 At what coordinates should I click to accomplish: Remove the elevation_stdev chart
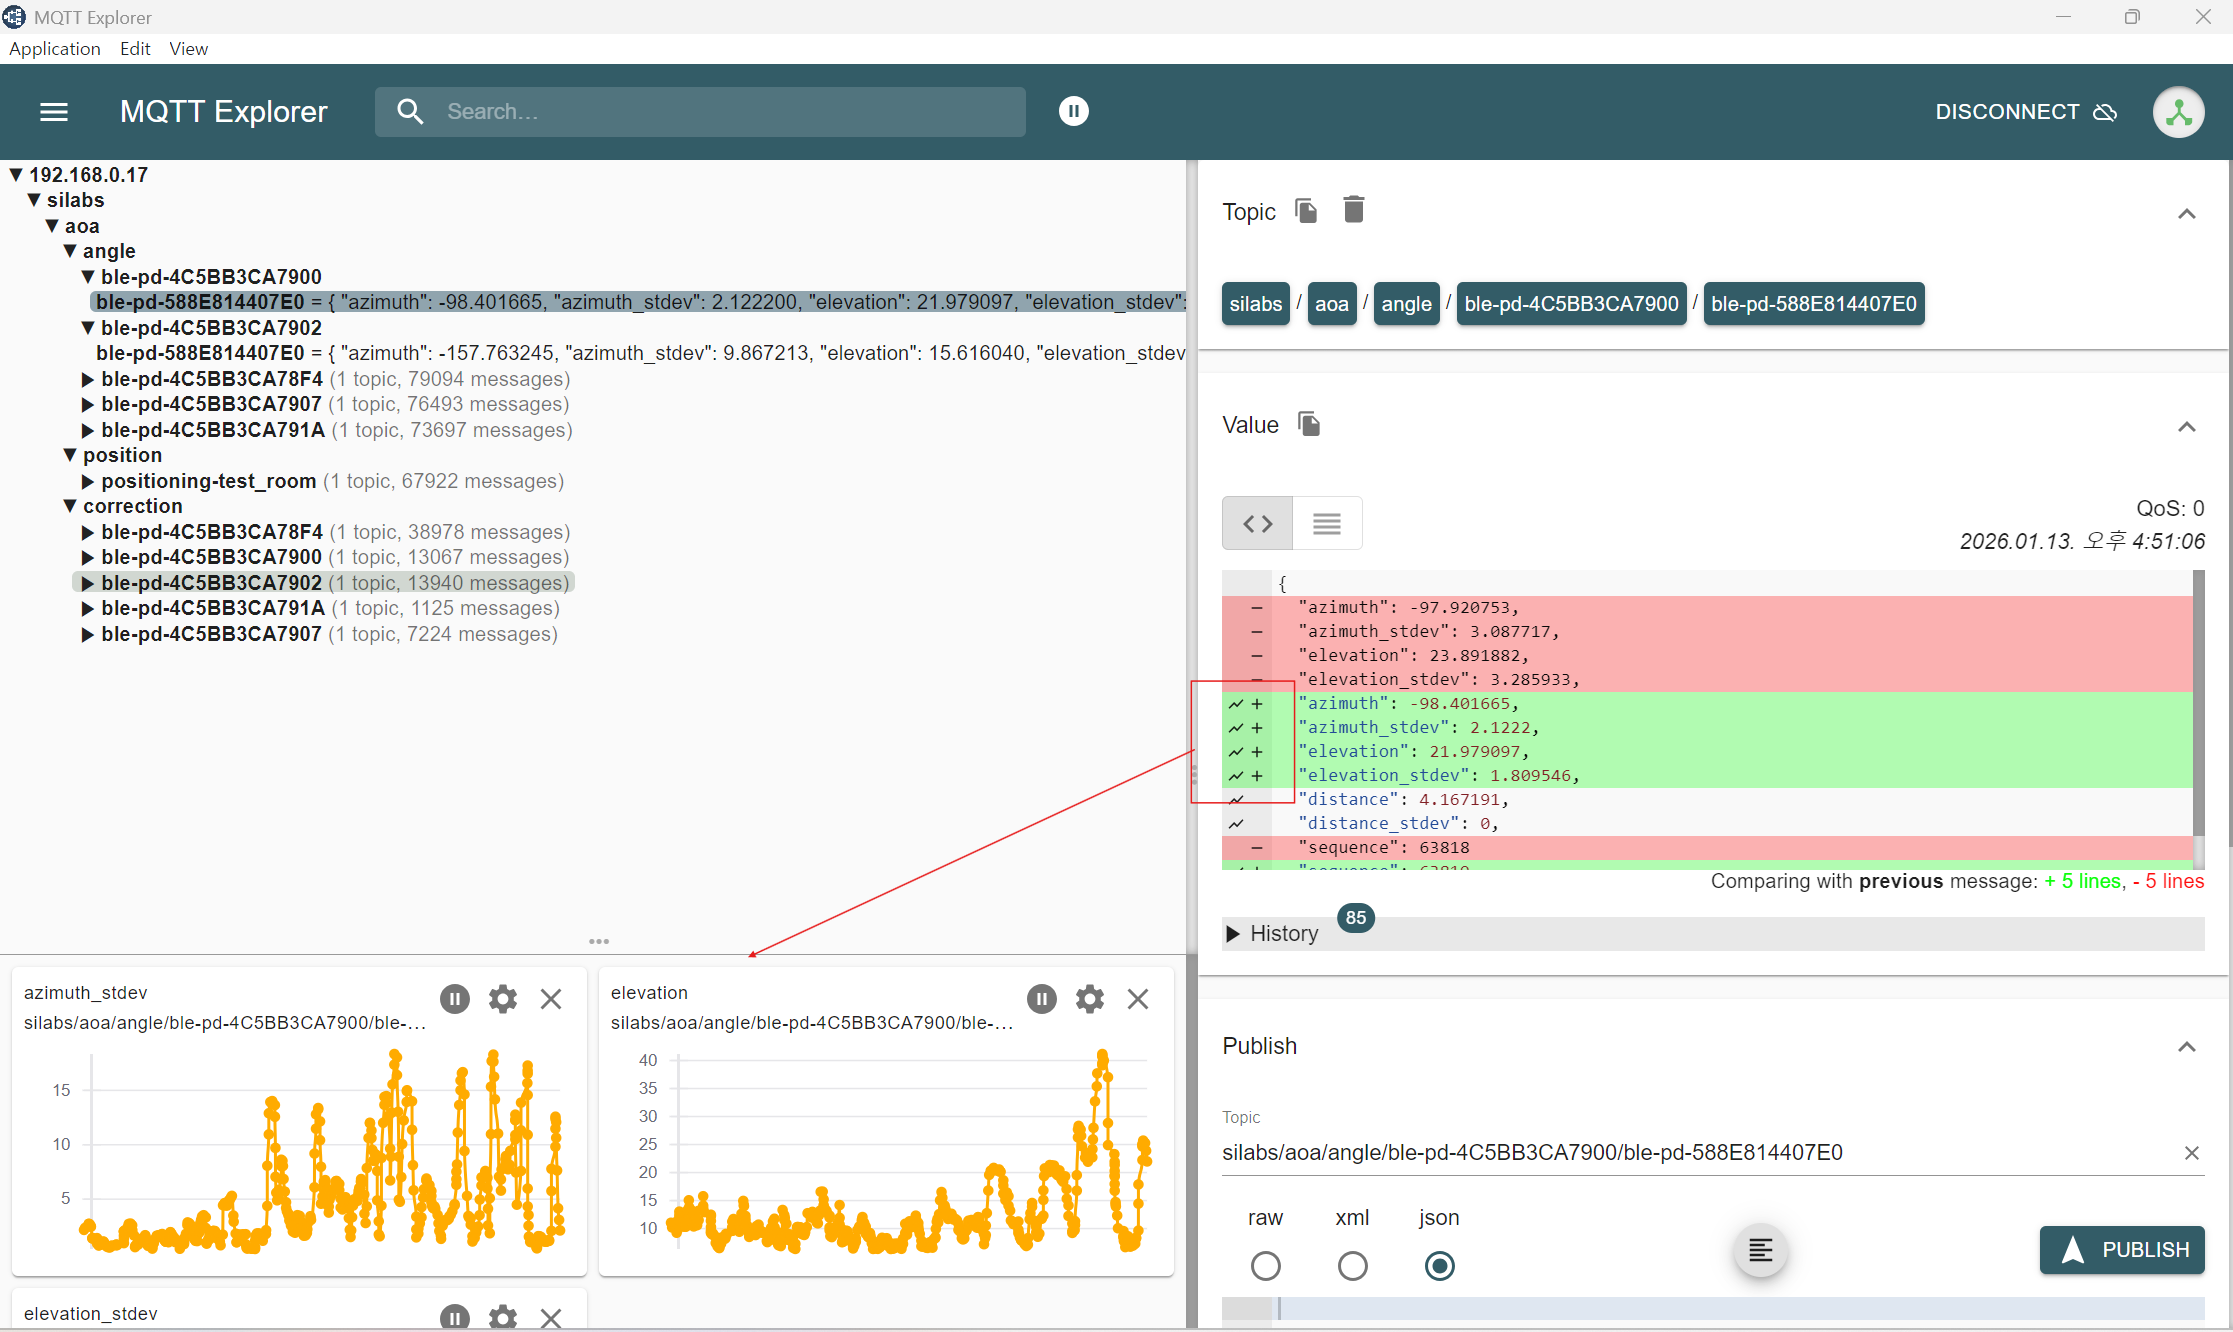(x=551, y=1317)
